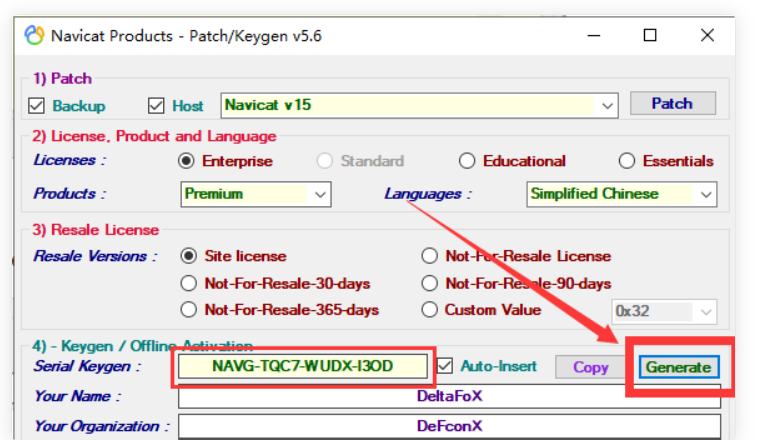Choose the Custom Value radio button

(x=429, y=310)
